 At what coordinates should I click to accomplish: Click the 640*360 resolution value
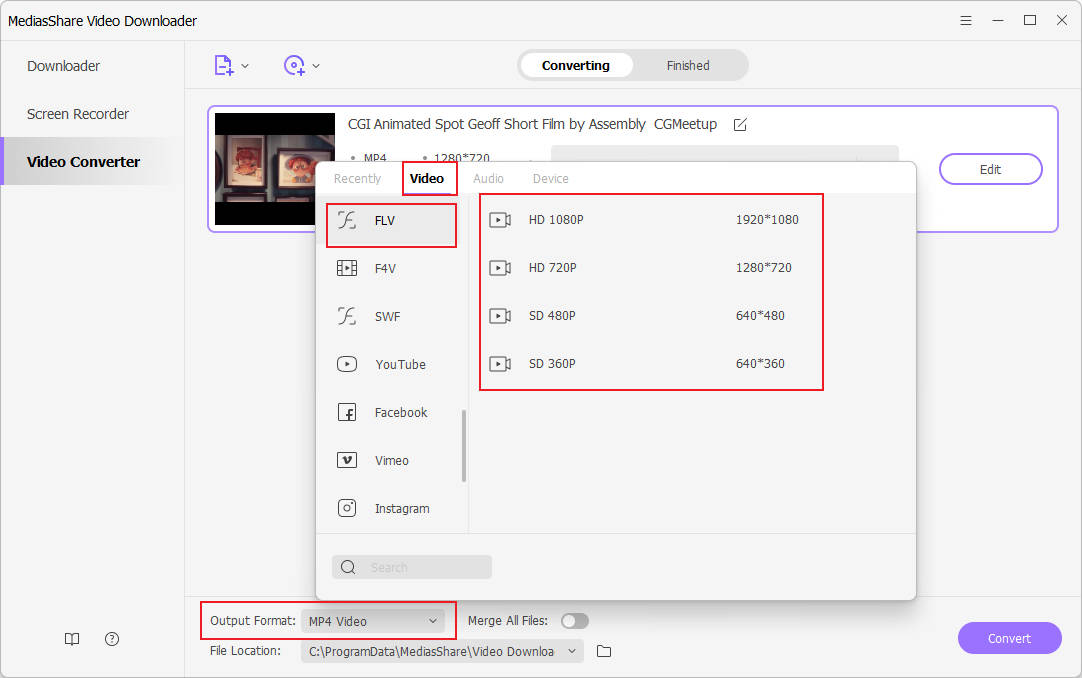pos(760,363)
